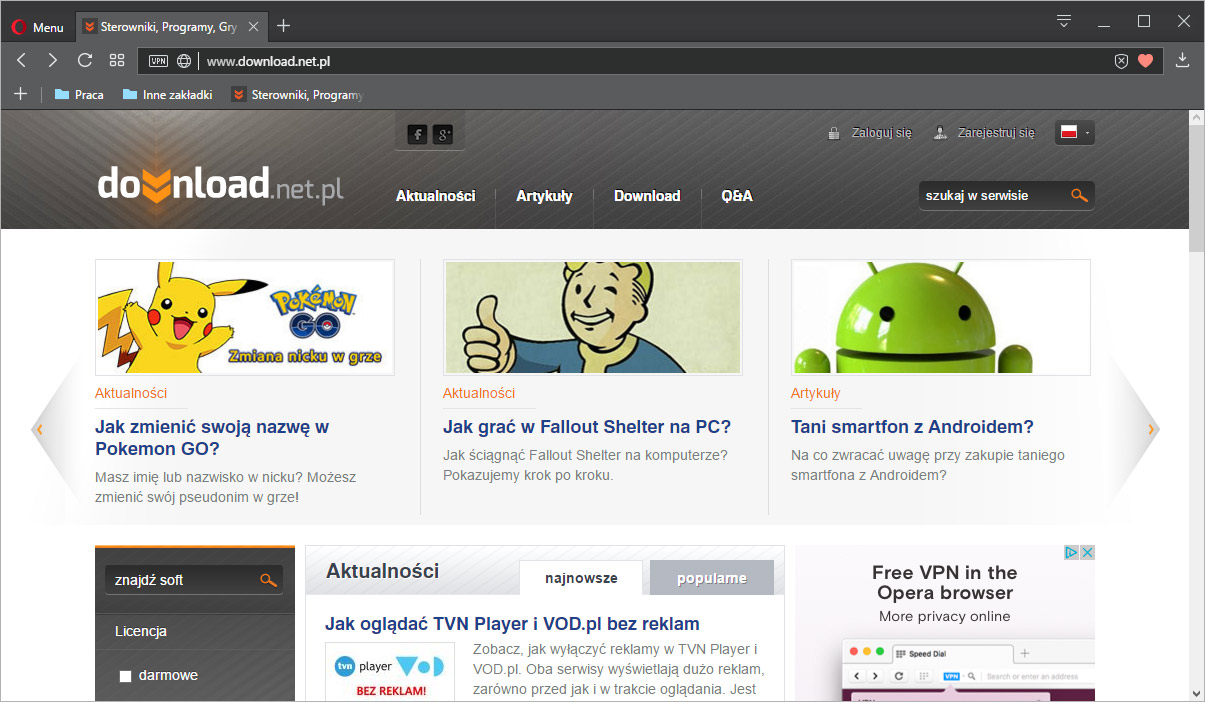Image resolution: width=1205 pixels, height=702 pixels.
Task: Close the Sterowniki, Programy tab
Action: click(x=254, y=27)
